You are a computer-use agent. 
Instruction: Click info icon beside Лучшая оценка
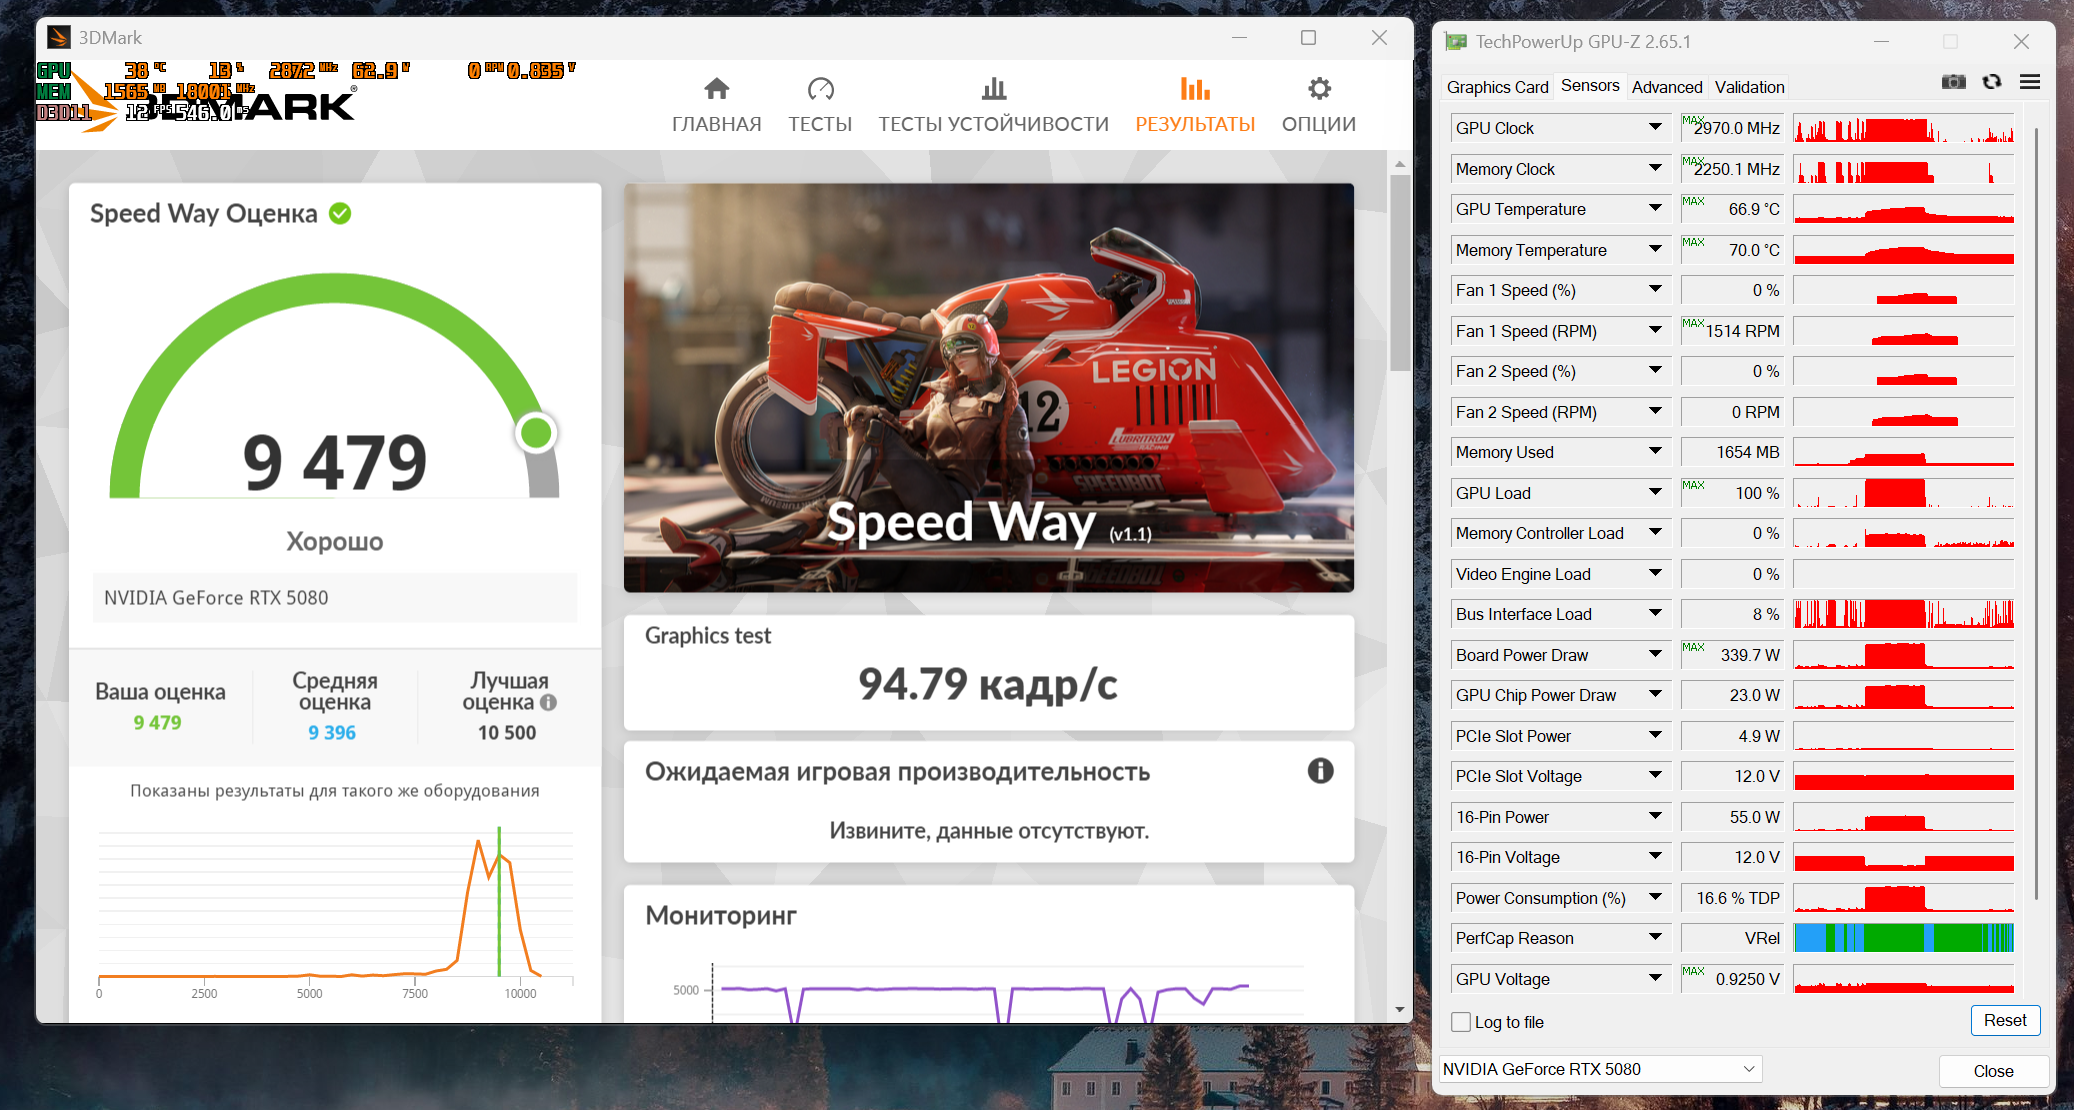(548, 703)
